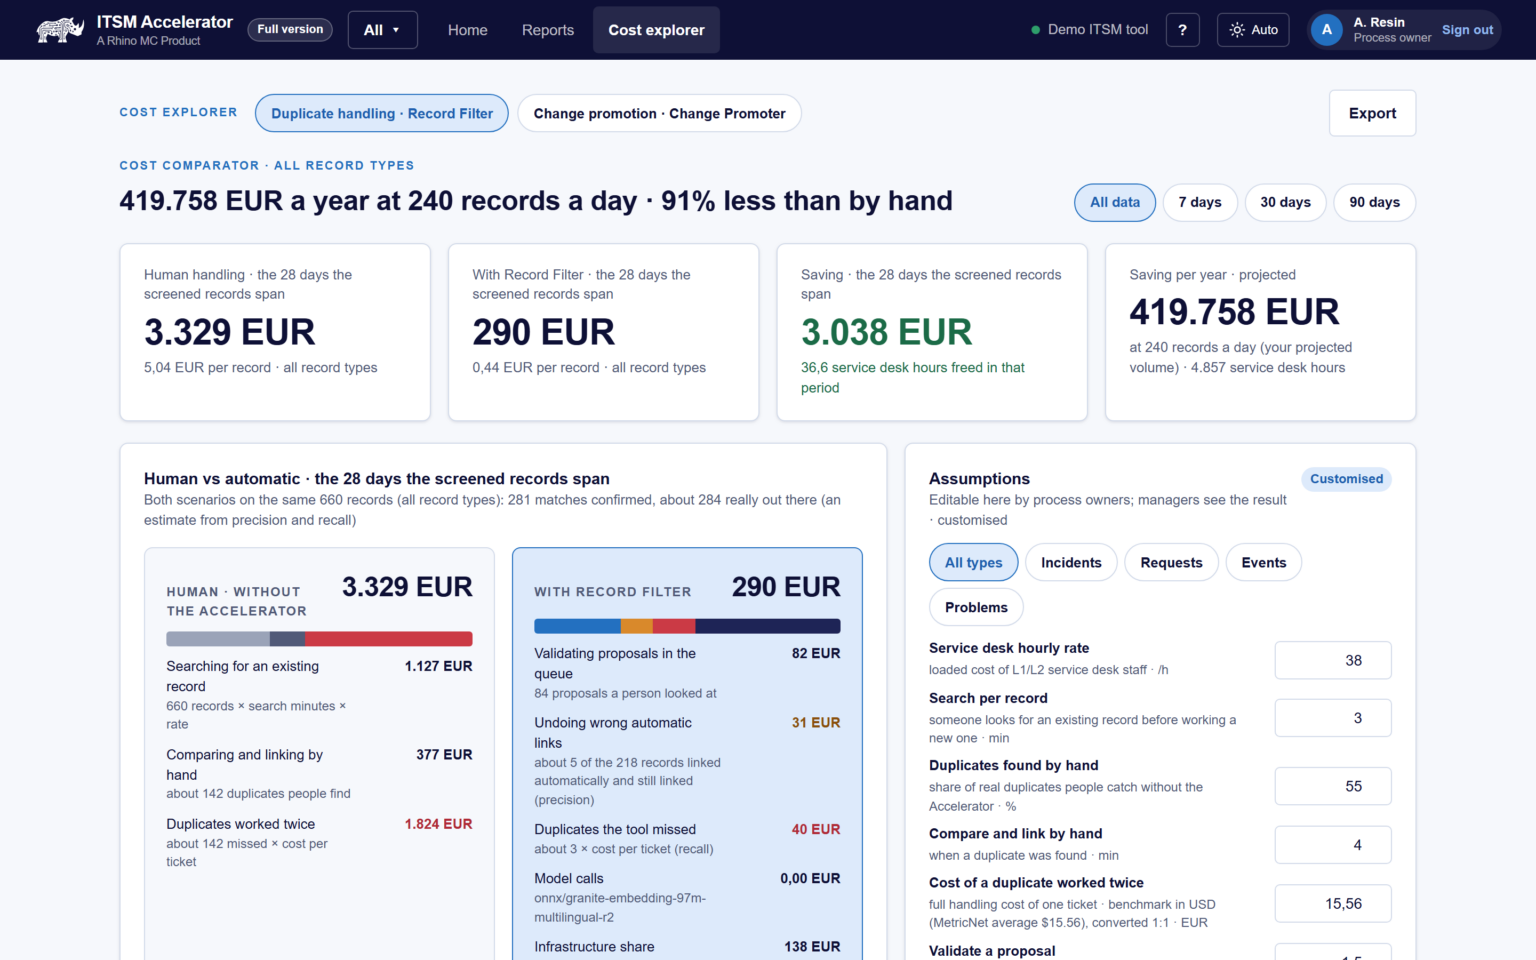Go to the Home menu item
The width and height of the screenshot is (1536, 960).
click(467, 30)
